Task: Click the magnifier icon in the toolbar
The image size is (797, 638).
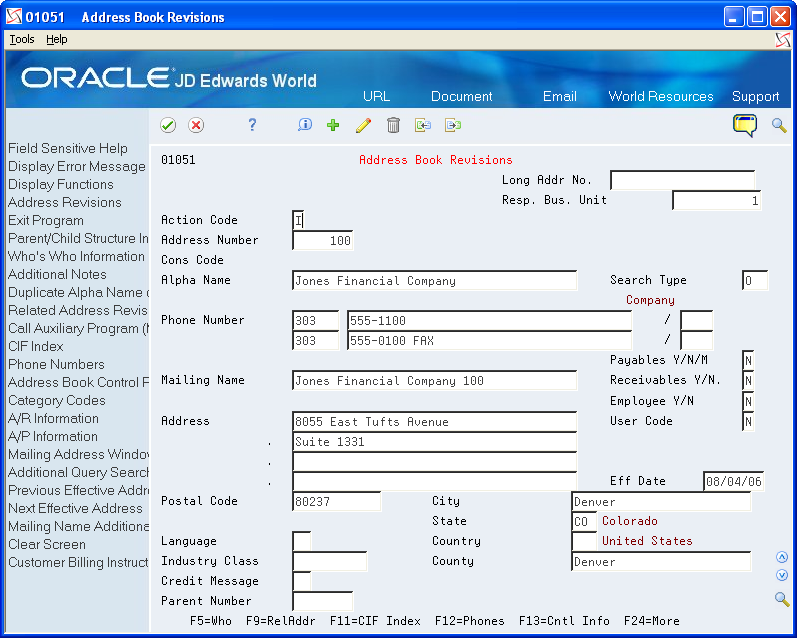Action: click(779, 125)
